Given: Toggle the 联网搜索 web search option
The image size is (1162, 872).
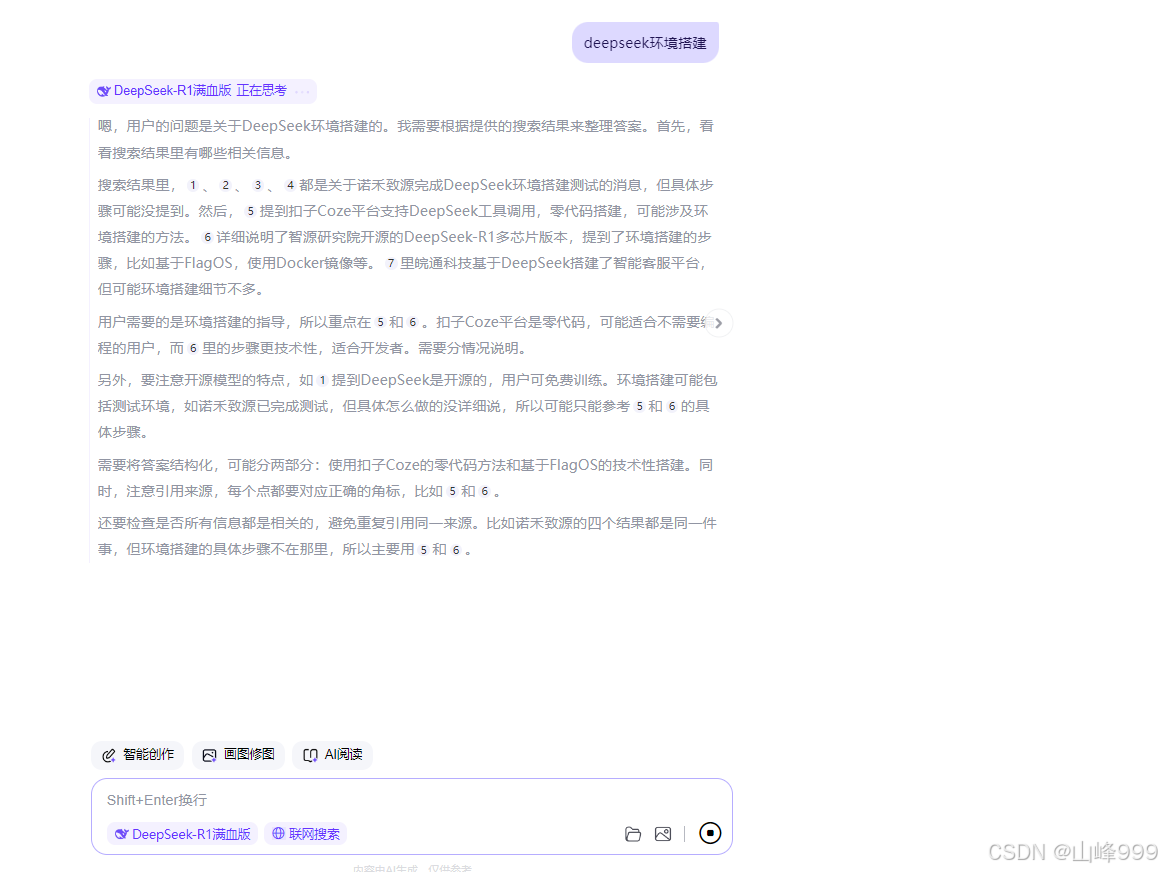Looking at the screenshot, I should pos(305,834).
